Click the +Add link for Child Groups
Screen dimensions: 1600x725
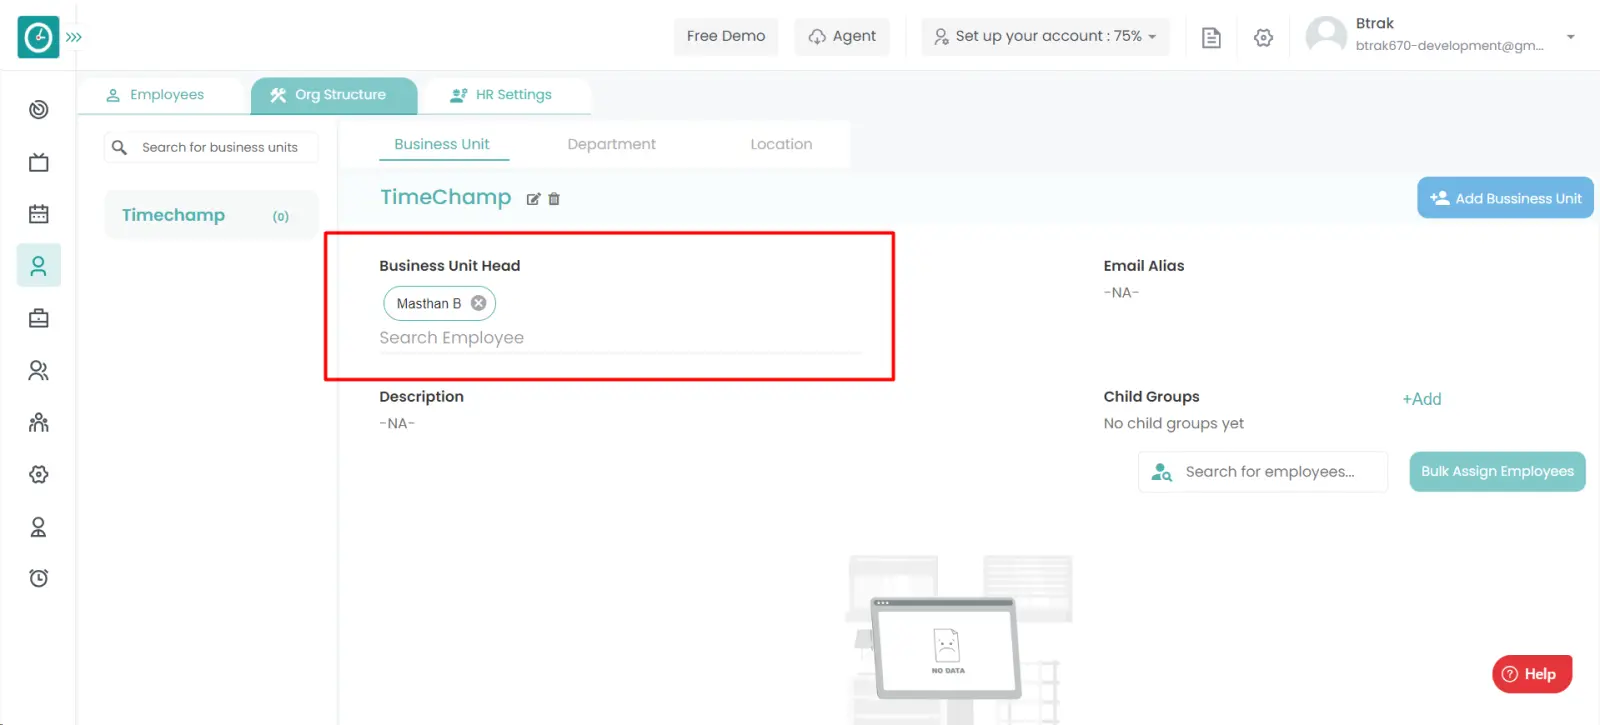[x=1421, y=399]
